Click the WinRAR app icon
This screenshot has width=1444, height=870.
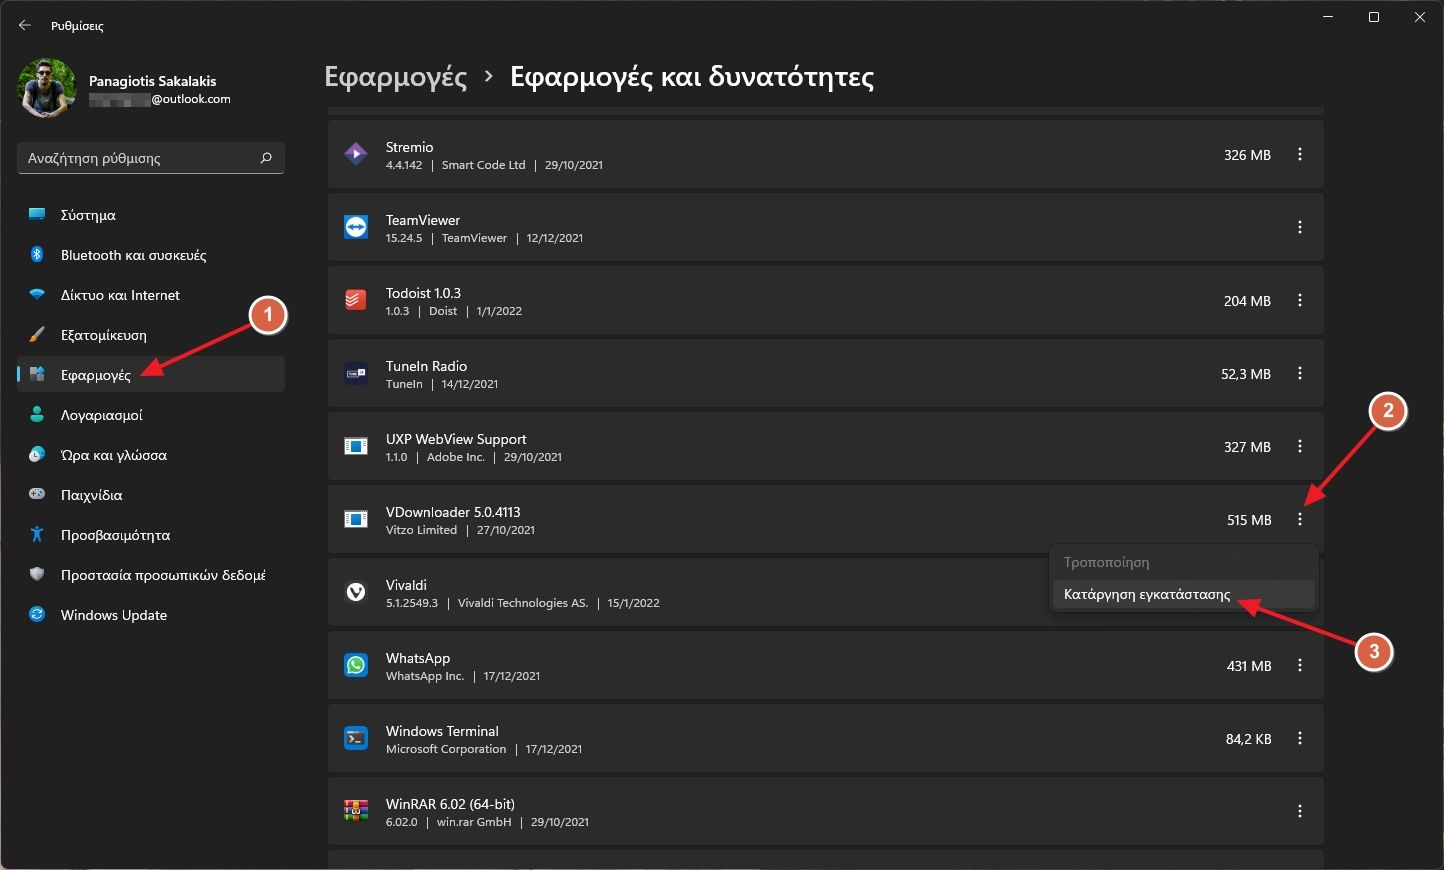tap(356, 811)
